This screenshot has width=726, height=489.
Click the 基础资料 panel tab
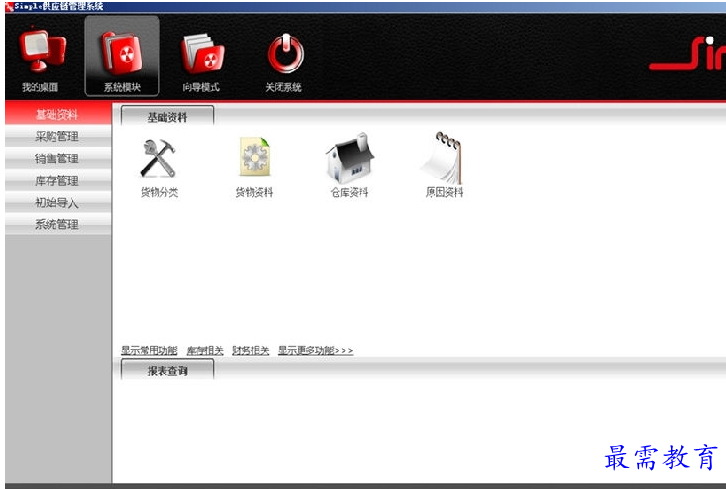tap(167, 116)
